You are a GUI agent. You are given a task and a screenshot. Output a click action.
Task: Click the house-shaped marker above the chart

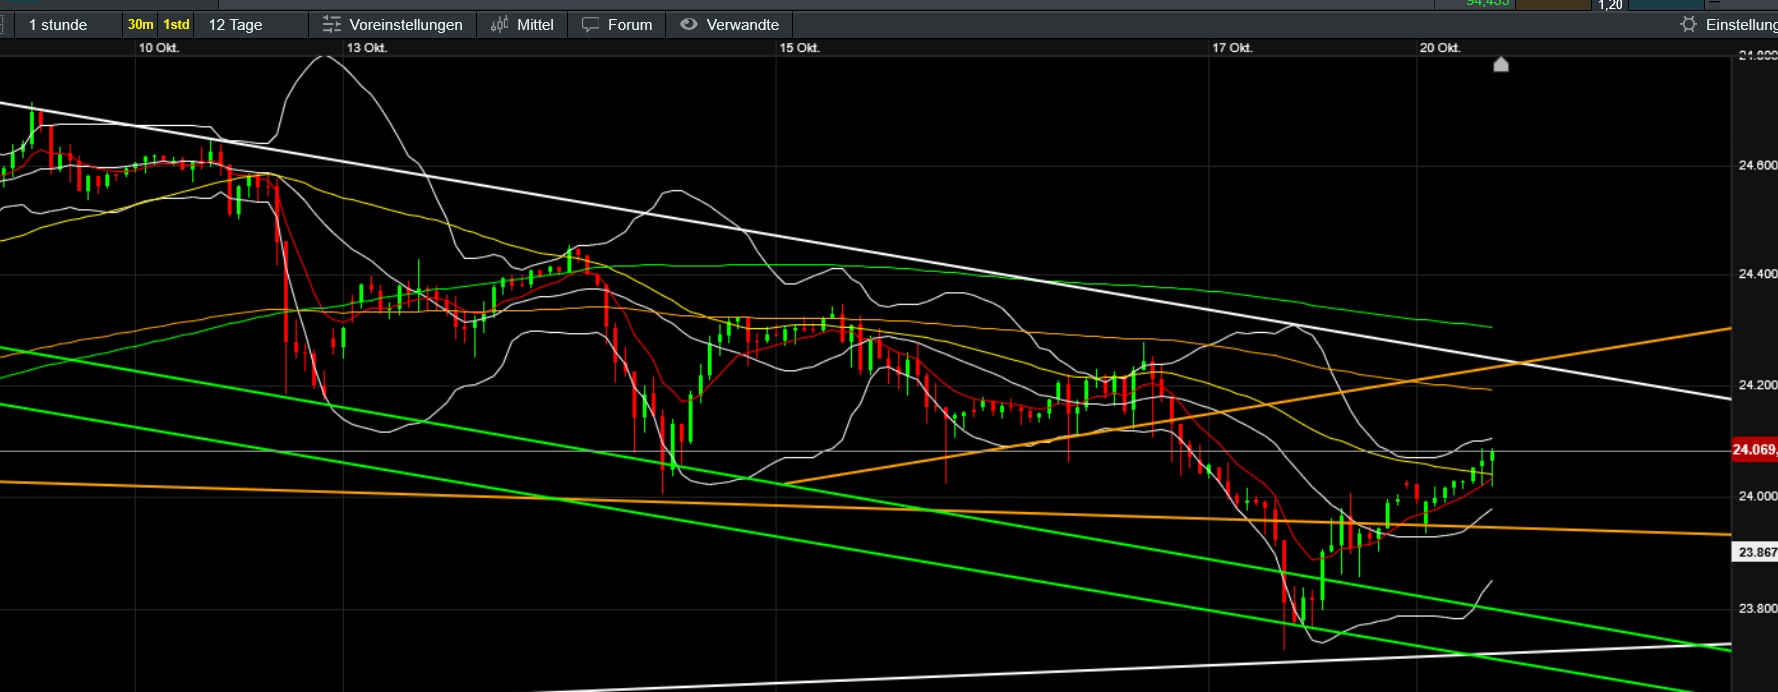click(x=1500, y=65)
